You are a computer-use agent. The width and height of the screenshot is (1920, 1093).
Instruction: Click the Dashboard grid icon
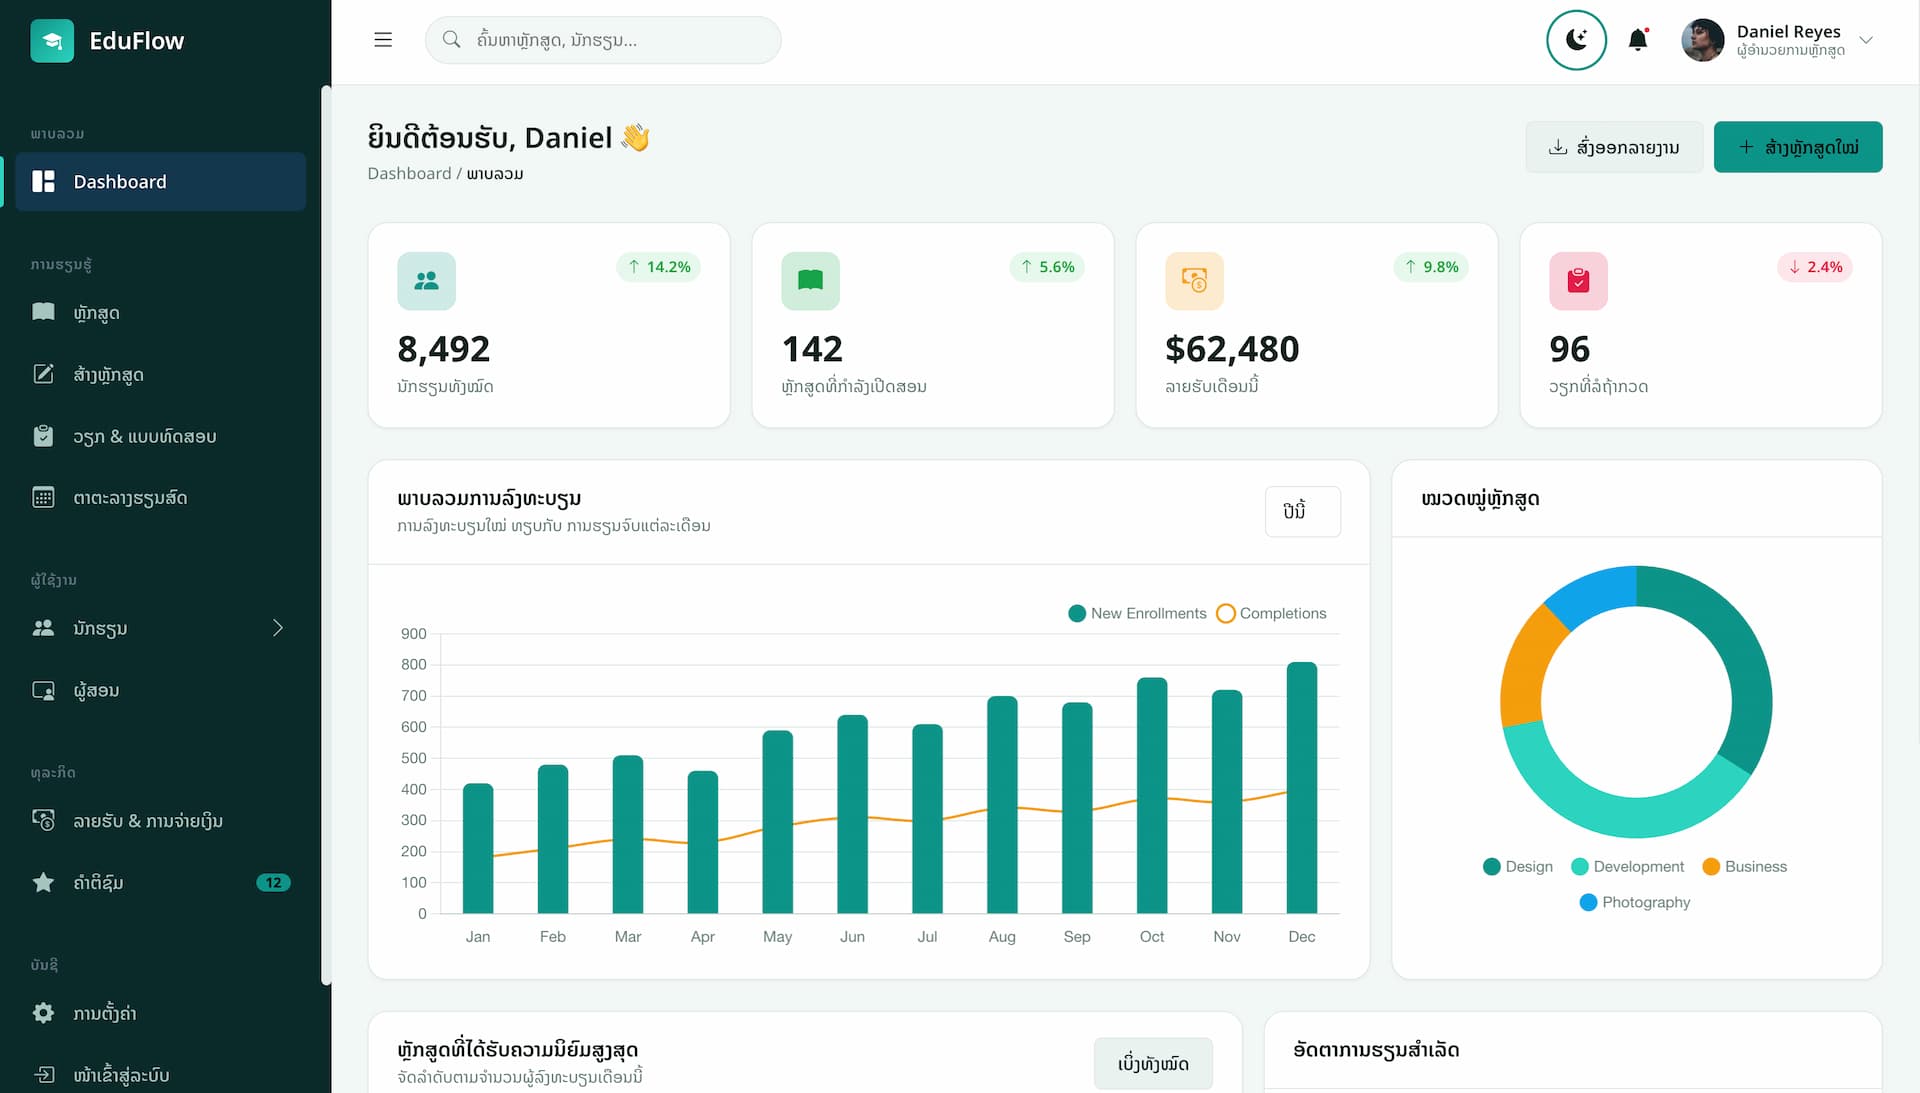(43, 182)
